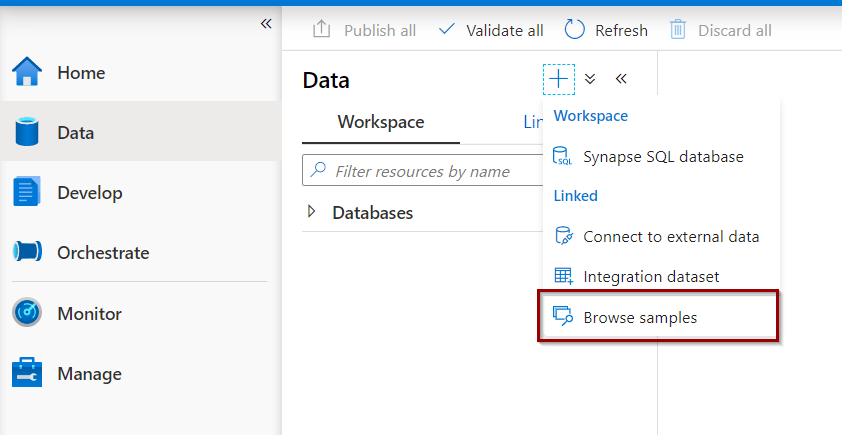Viewport: 842px width, 435px height.
Task: Collapse the left navigation sidebar
Action: point(266,24)
